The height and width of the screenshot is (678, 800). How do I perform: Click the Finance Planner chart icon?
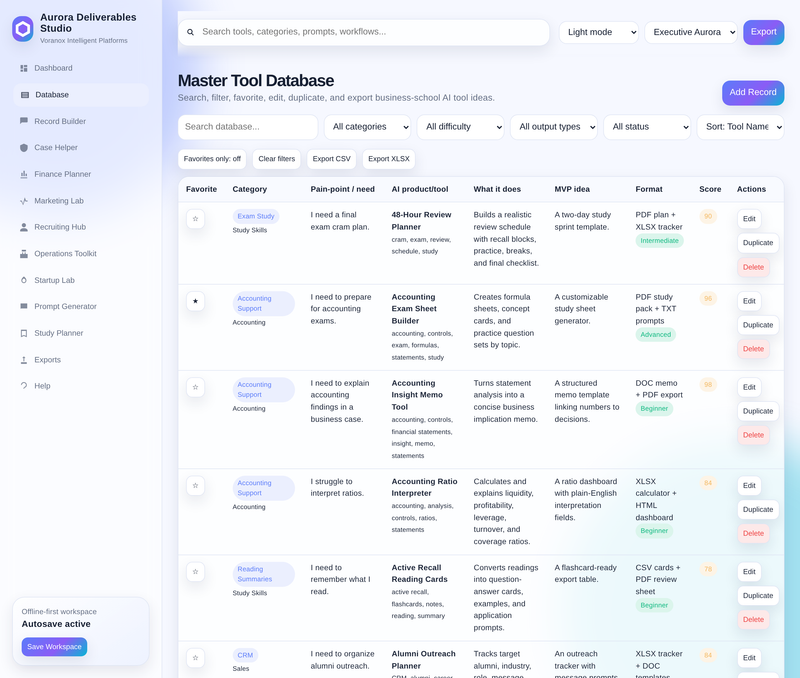pyautogui.click(x=23, y=174)
